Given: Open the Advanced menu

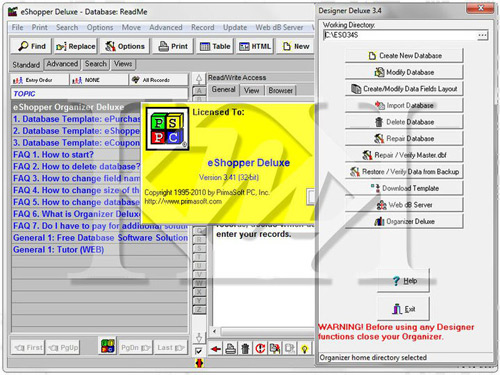Looking at the screenshot, I should tap(166, 27).
